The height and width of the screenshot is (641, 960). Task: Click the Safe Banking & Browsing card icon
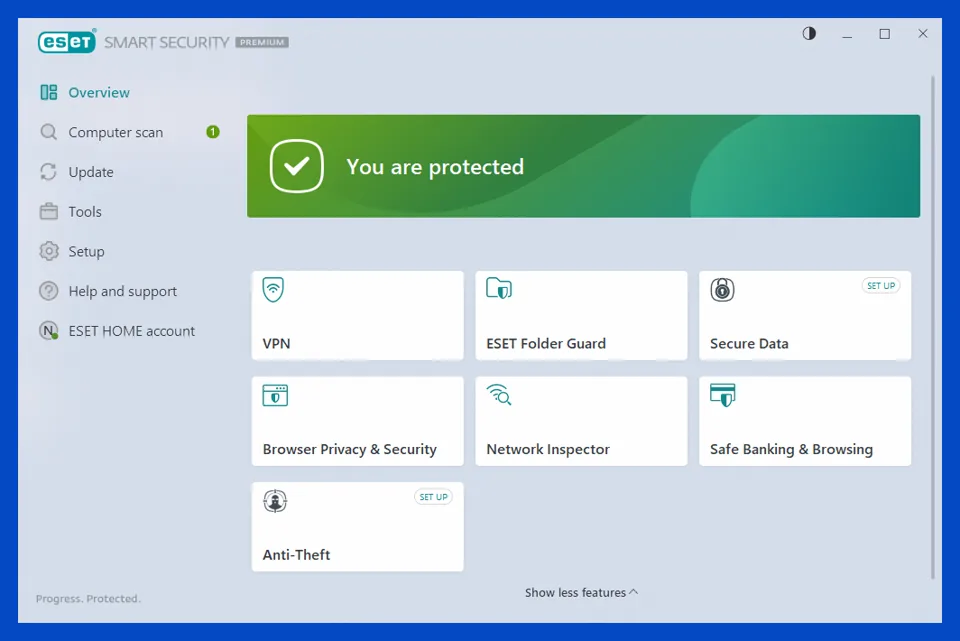pyautogui.click(x=722, y=395)
